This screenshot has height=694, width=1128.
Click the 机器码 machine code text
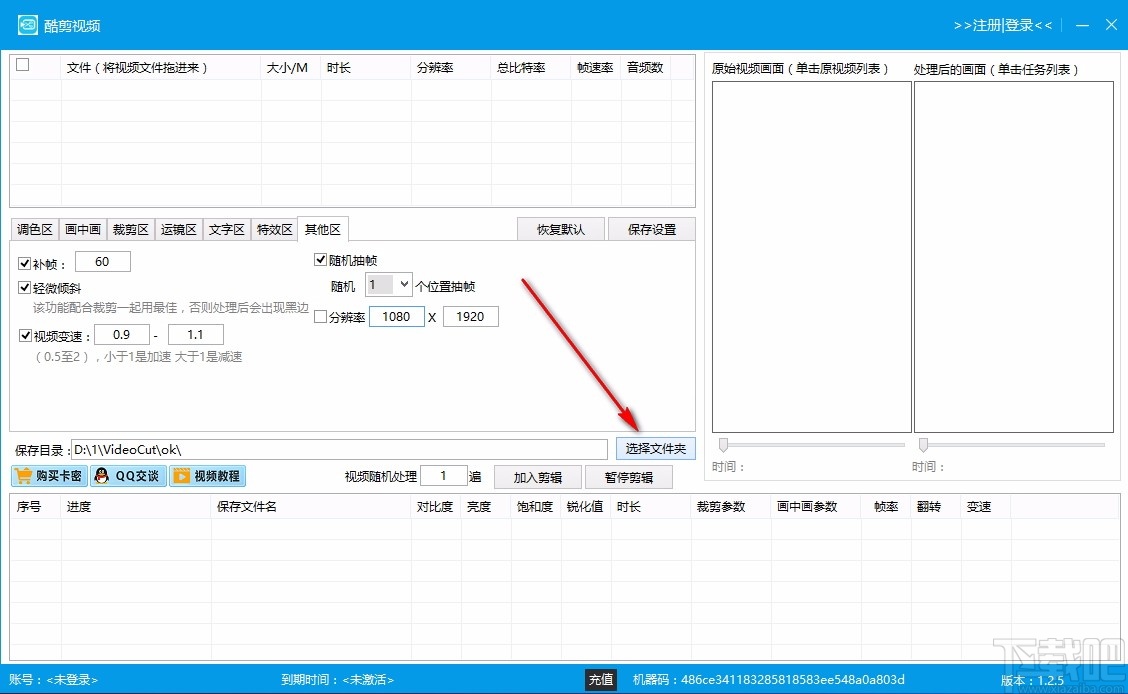click(x=768, y=680)
